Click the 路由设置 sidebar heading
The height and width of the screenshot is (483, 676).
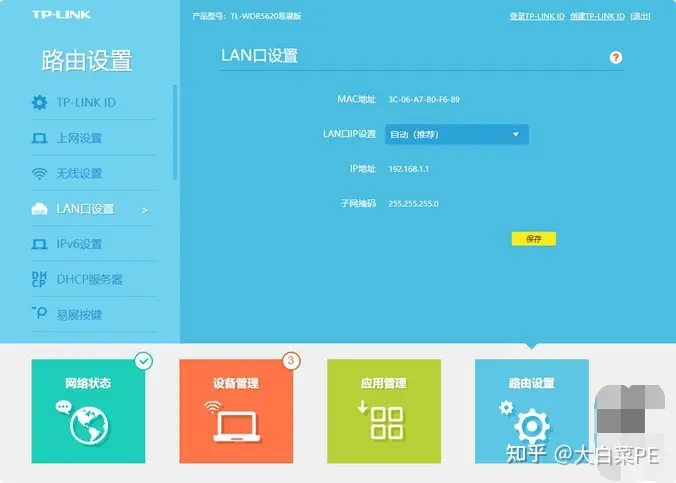click(x=87, y=60)
